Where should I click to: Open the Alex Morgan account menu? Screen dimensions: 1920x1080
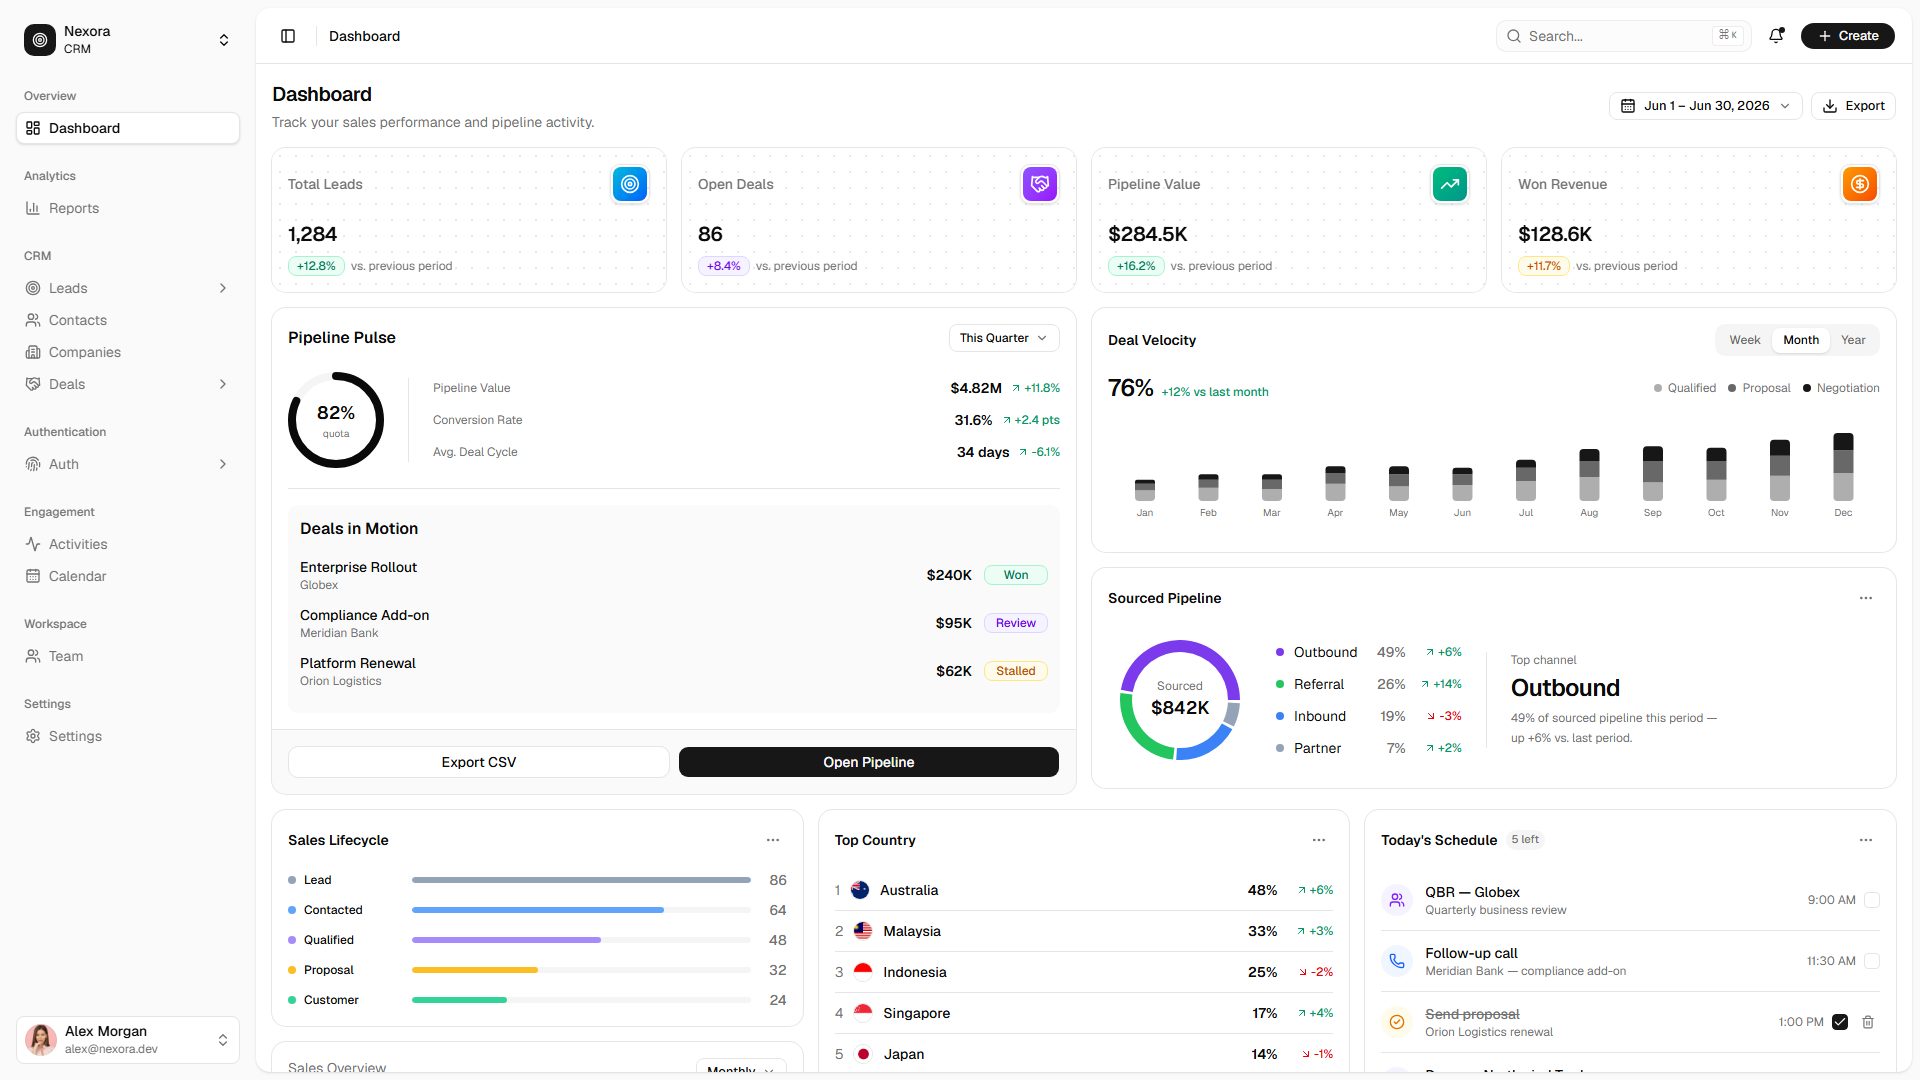point(128,1040)
